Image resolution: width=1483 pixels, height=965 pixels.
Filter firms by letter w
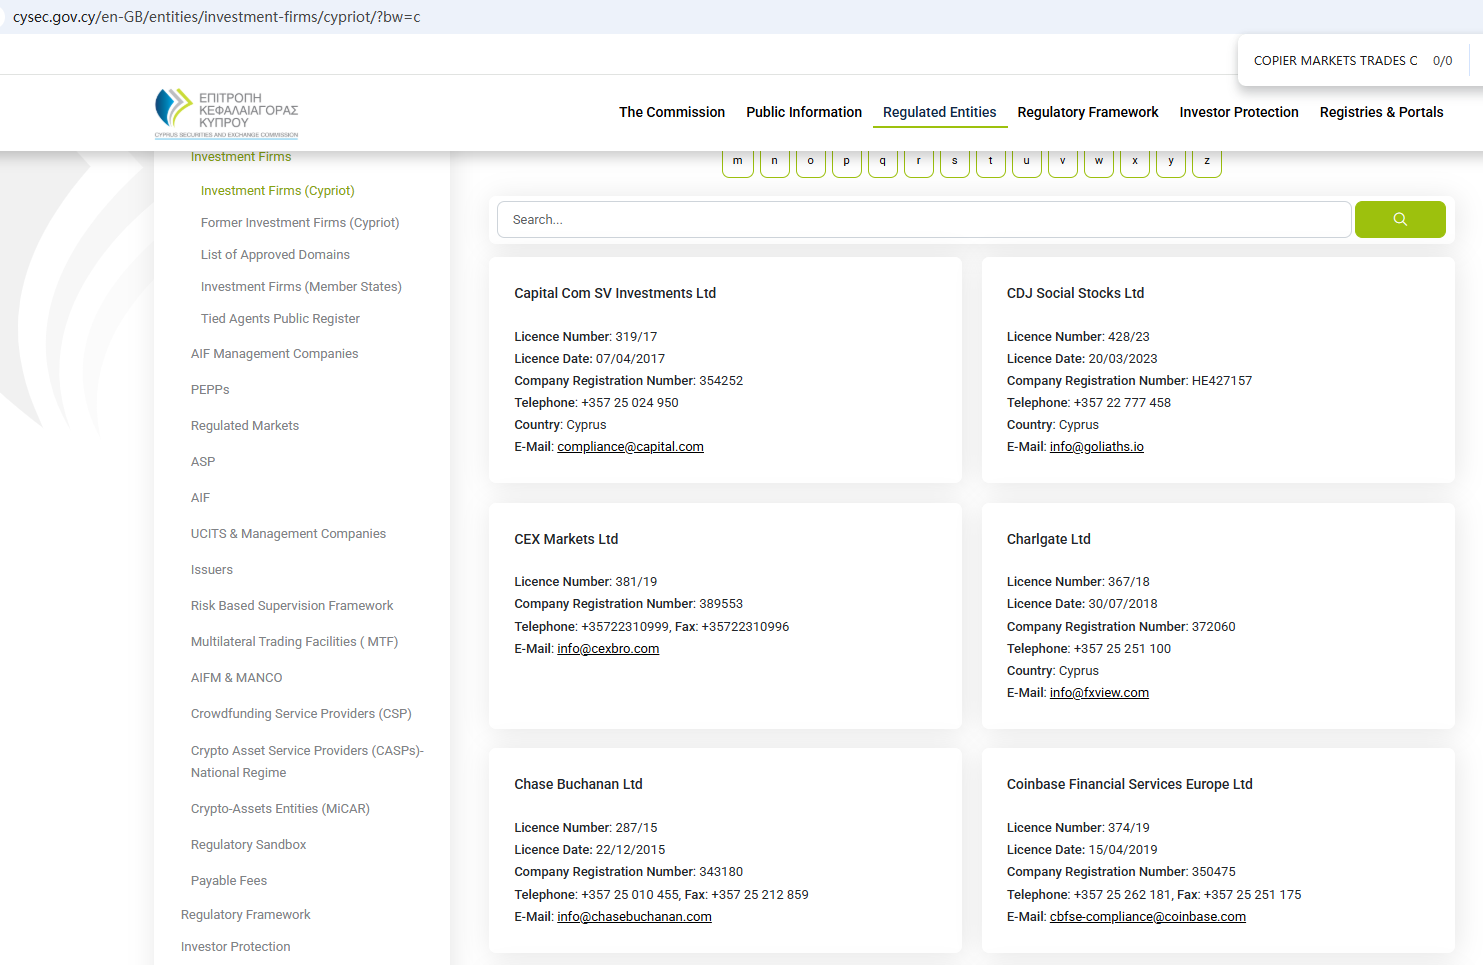click(1098, 162)
